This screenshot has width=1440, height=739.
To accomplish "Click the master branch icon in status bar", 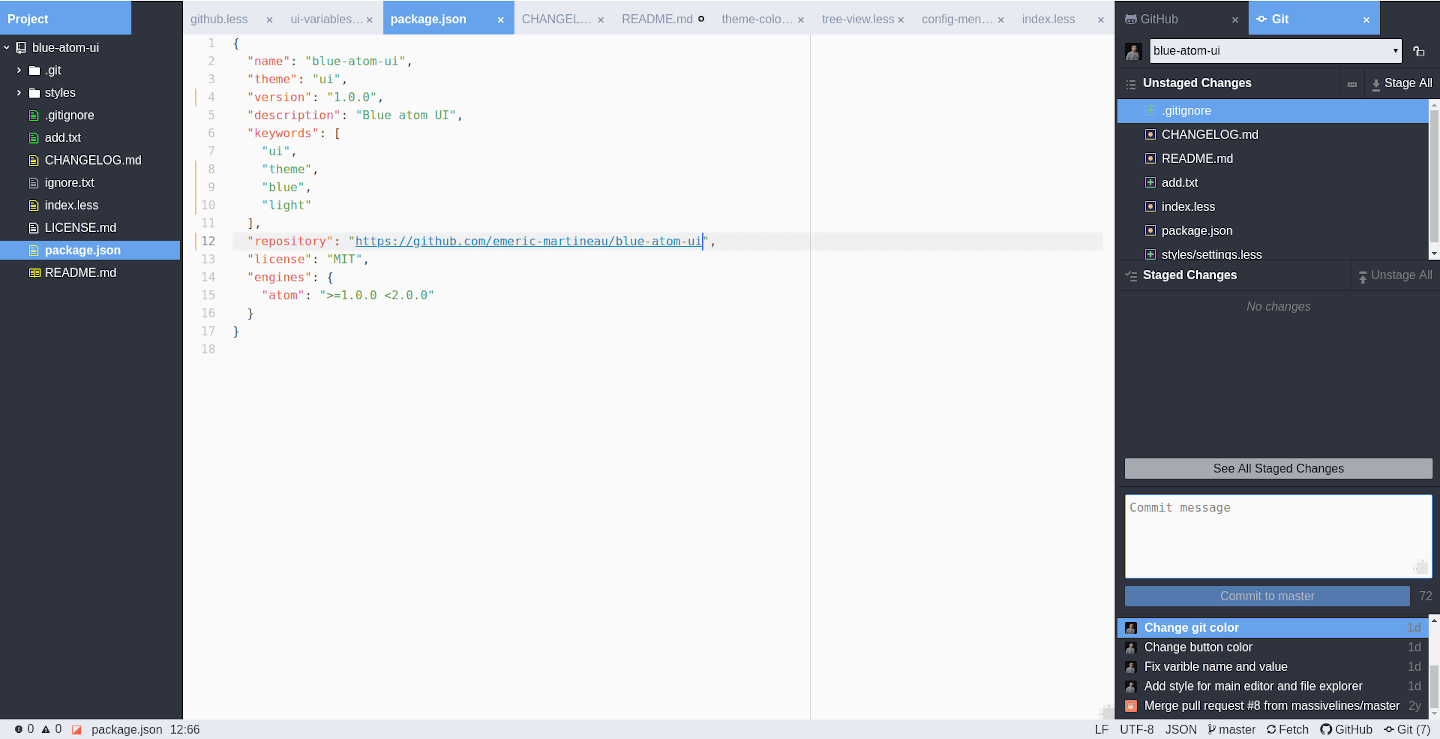I will tap(1212, 730).
